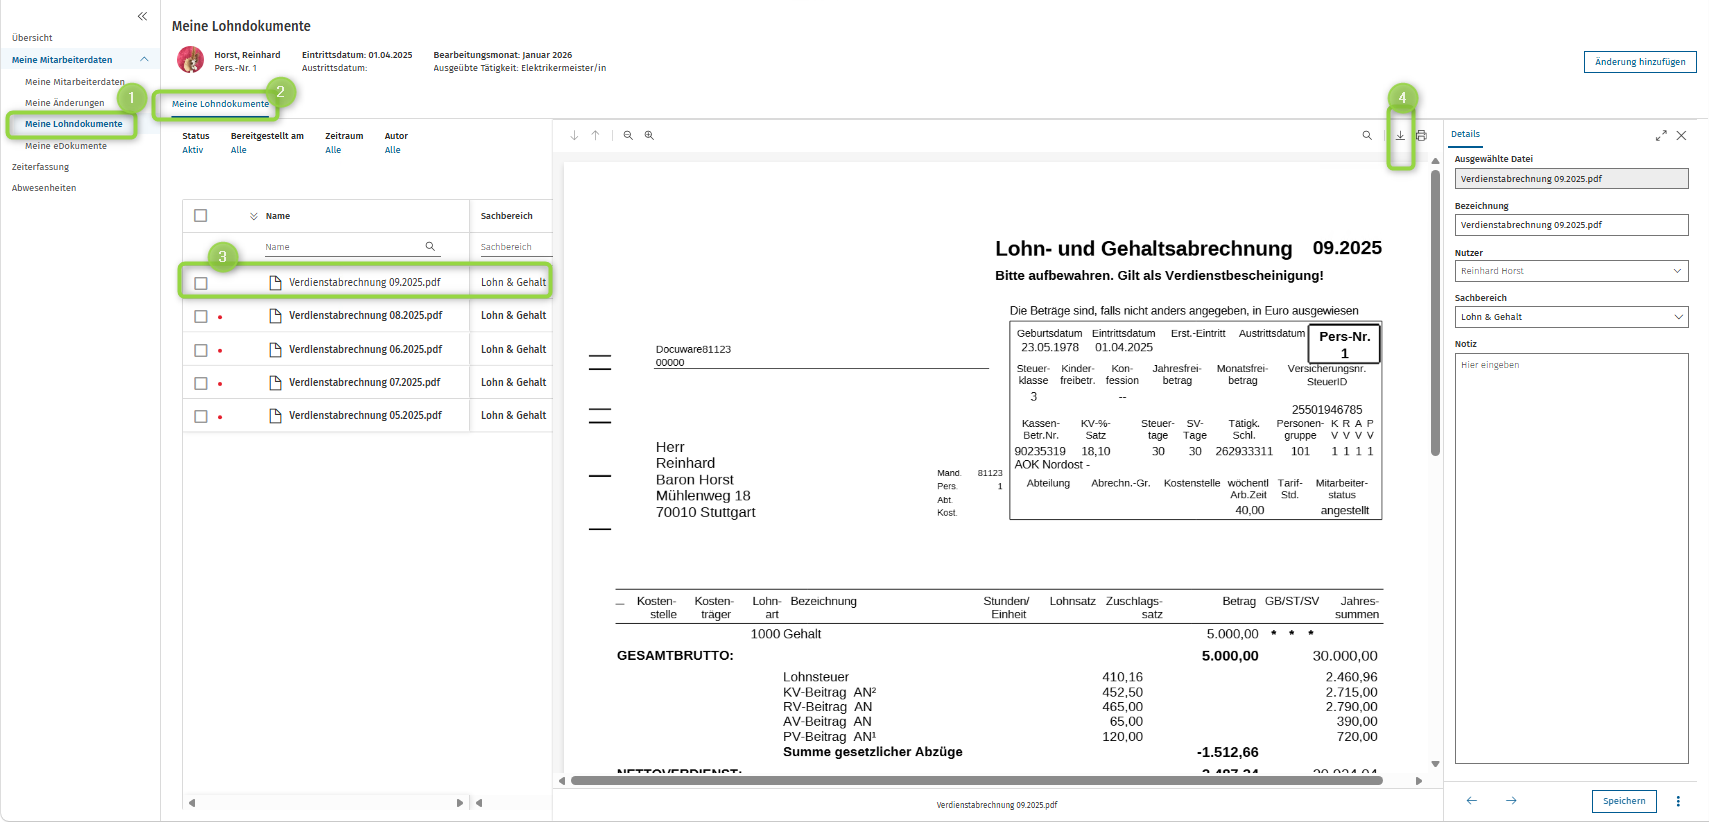
Task: Check the box for Verdienstabrechnung 05.2025.pdf
Action: [x=201, y=416]
